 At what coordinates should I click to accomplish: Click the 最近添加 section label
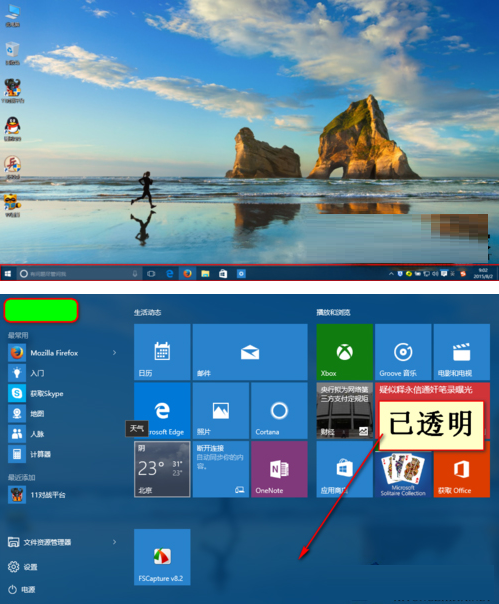[x=22, y=477]
